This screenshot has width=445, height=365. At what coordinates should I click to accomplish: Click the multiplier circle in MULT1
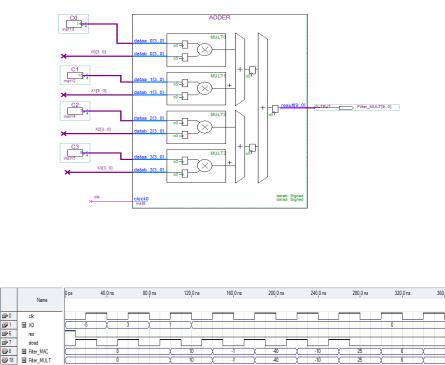coord(205,88)
